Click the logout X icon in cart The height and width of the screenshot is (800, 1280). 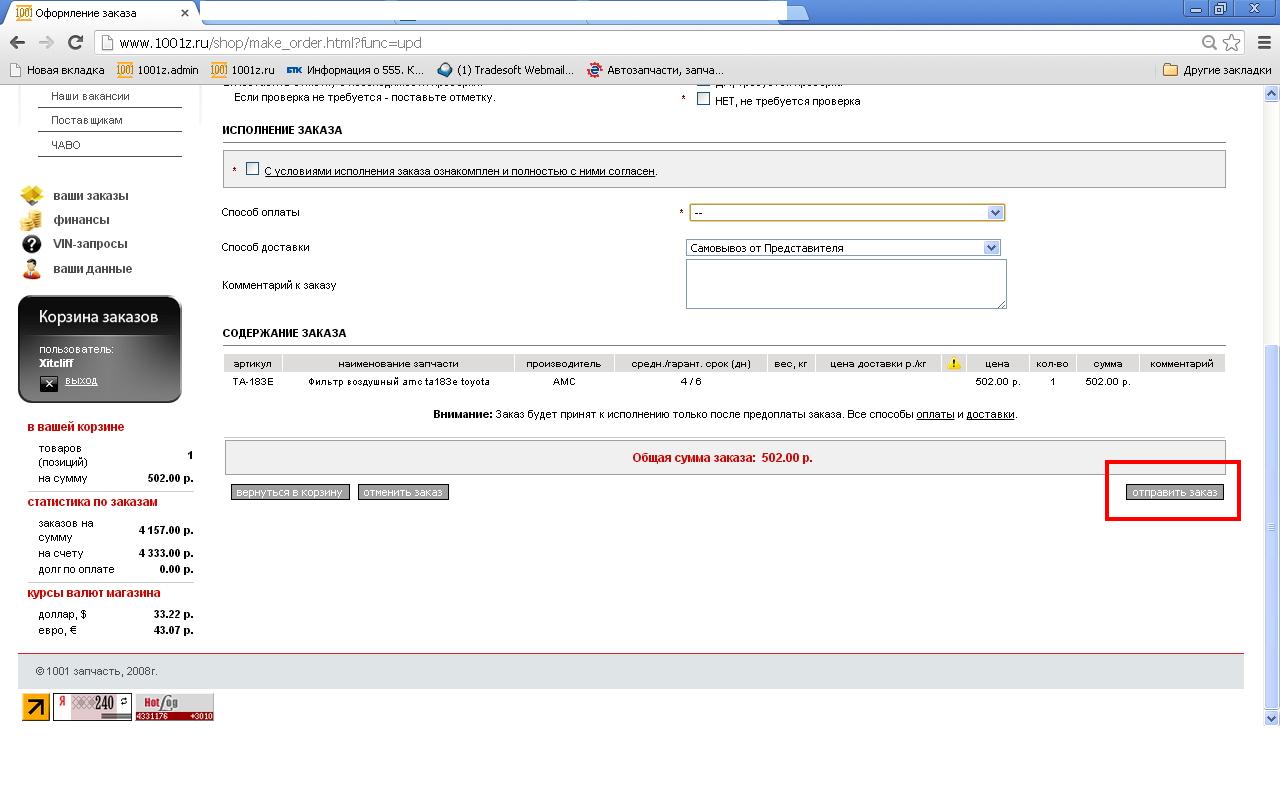pyautogui.click(x=49, y=383)
